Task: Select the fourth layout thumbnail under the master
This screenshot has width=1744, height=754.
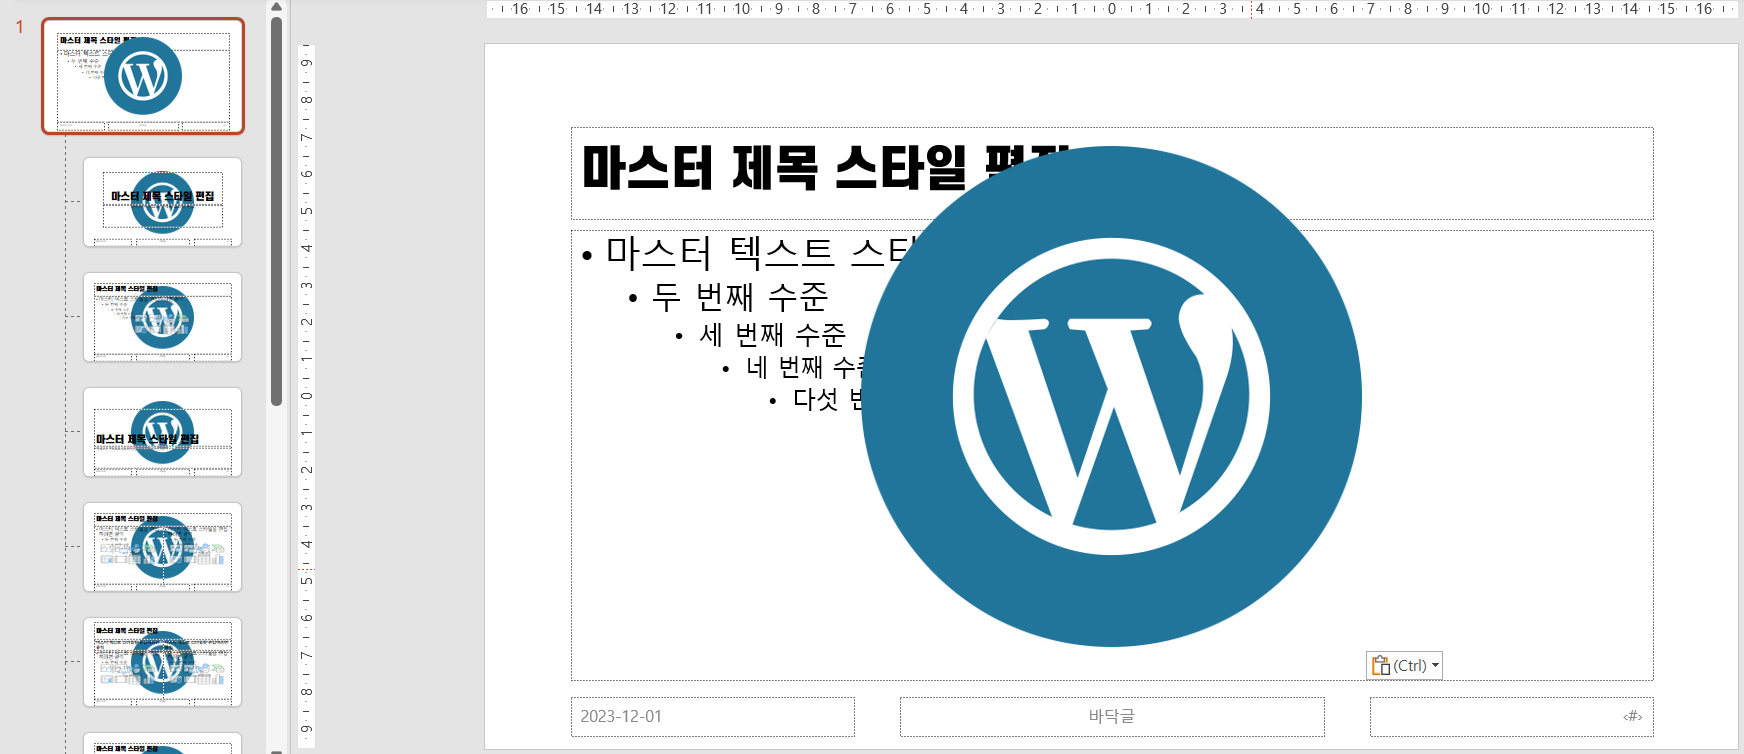Action: 163,547
